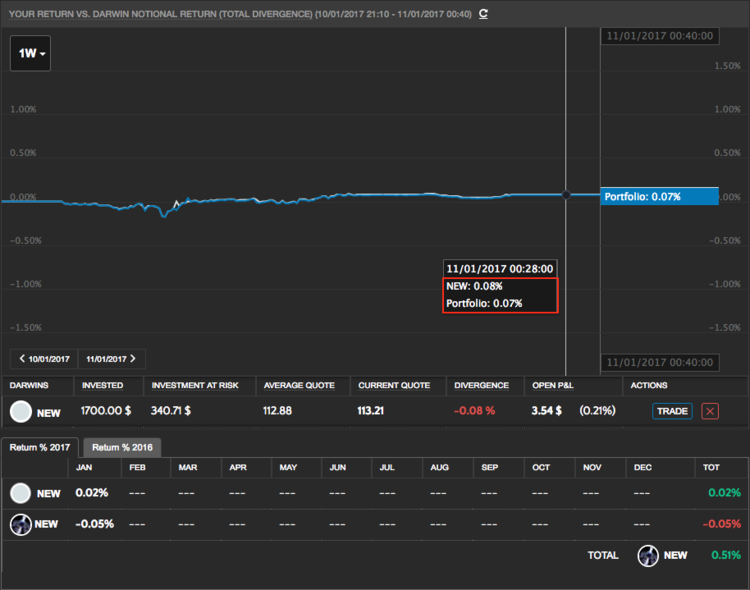Click the gray DARWIN avatar in the invested row

pyautogui.click(x=20, y=411)
